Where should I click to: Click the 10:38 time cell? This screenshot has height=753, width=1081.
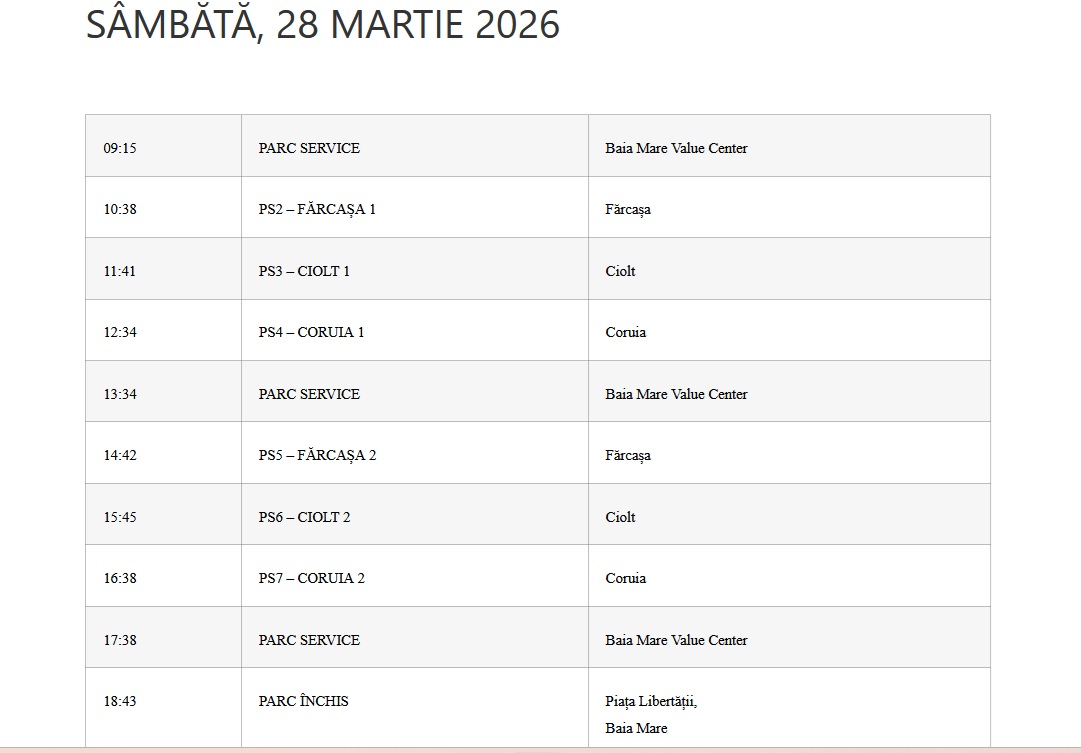120,210
